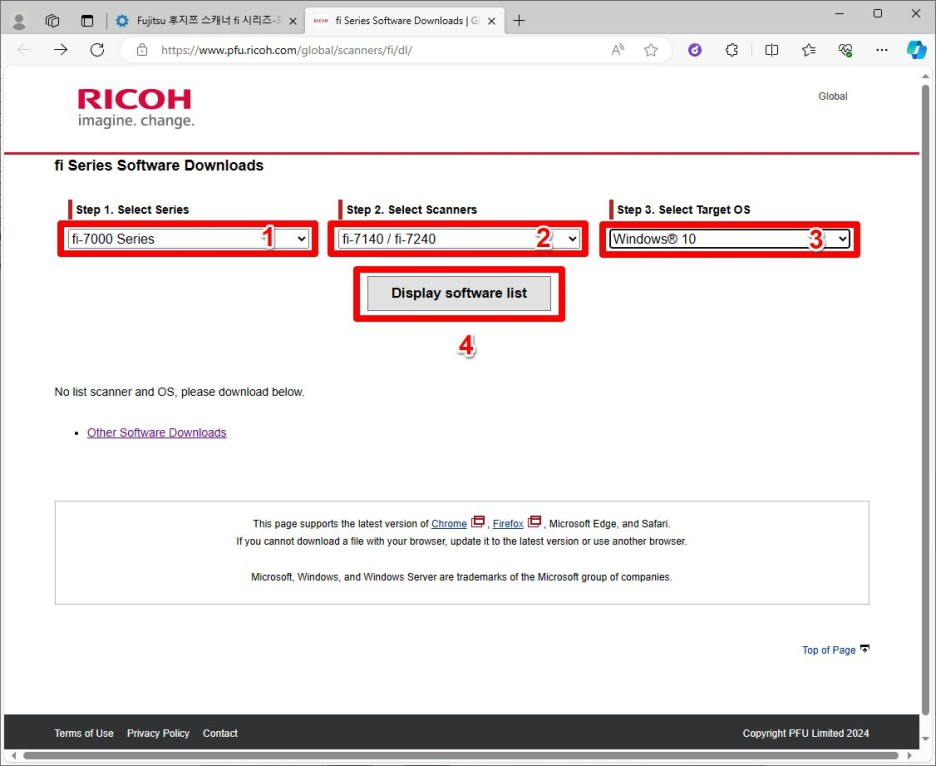
Task: Open the workspaces icon in title bar
Action: click(x=53, y=21)
